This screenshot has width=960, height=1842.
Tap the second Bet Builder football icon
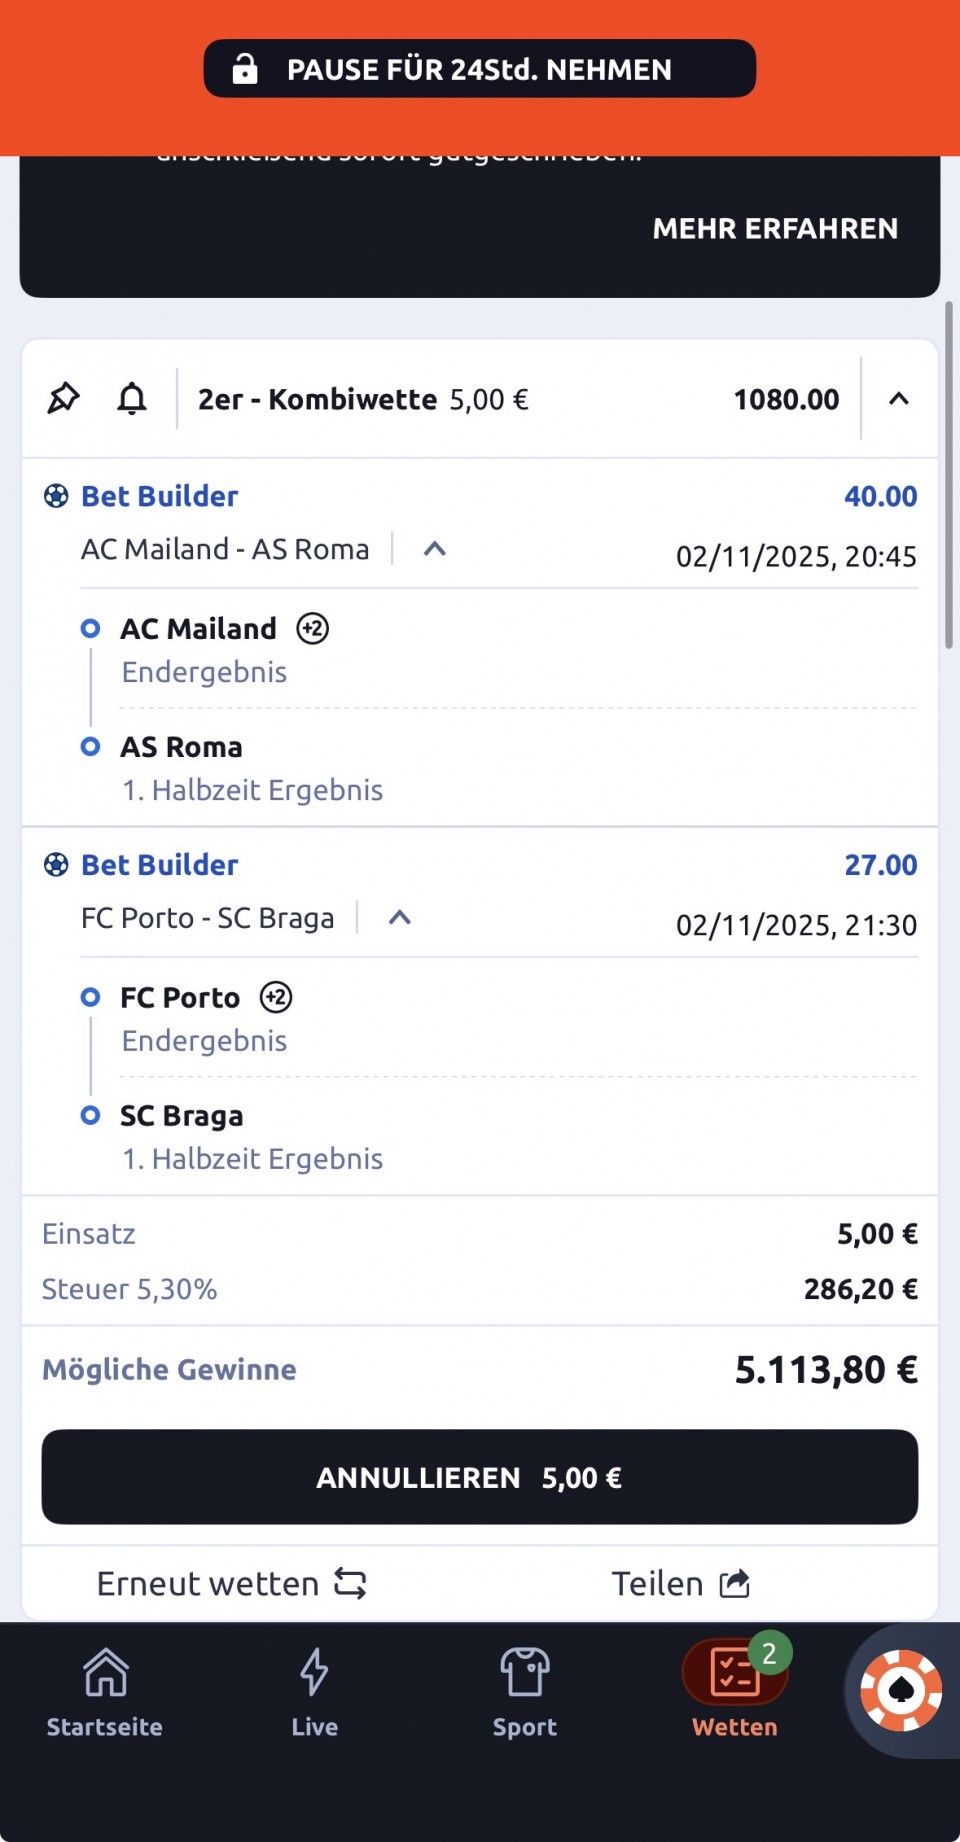pos(57,865)
